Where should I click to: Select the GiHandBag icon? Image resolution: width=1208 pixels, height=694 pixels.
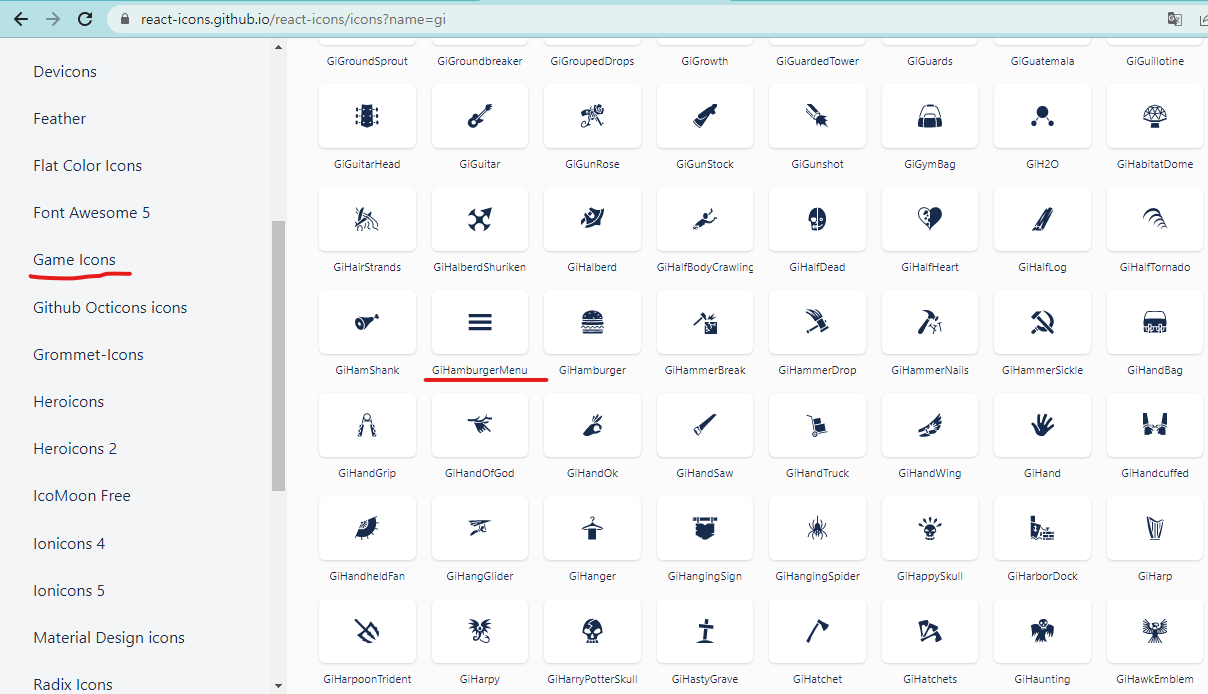(1155, 322)
